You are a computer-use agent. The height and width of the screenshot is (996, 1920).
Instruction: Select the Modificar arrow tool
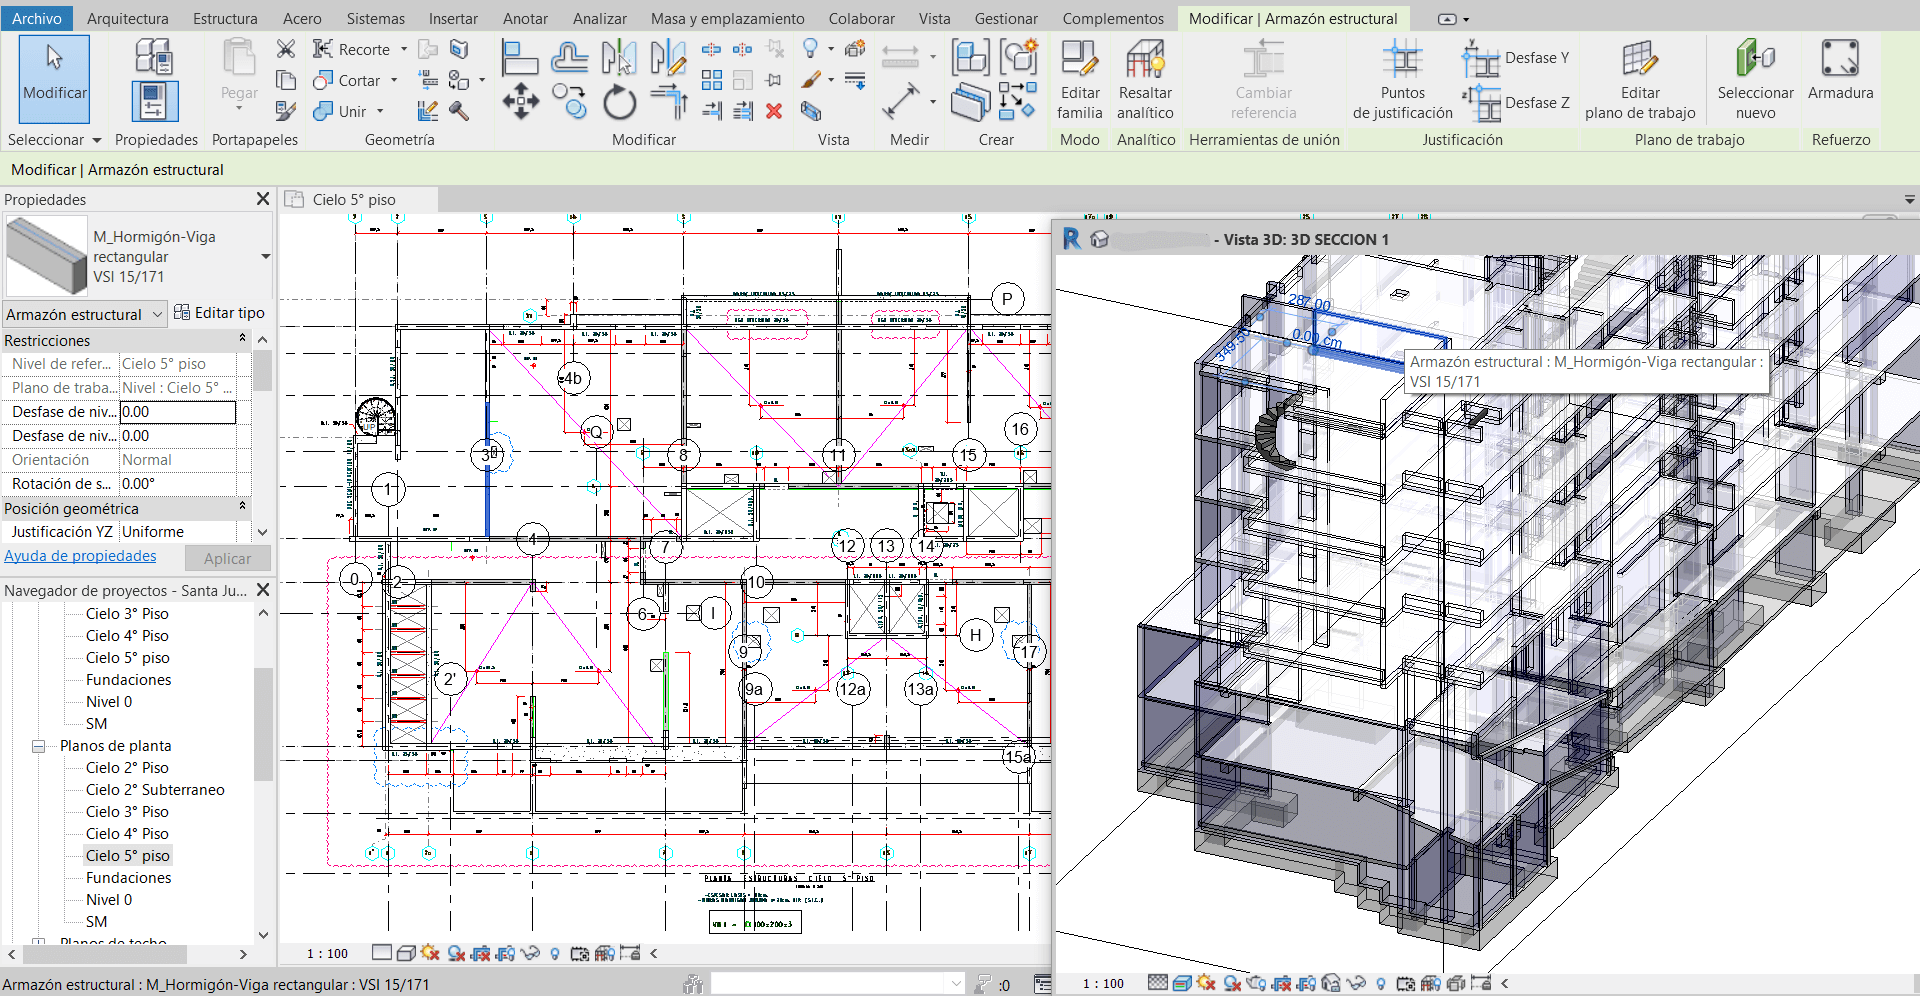54,78
